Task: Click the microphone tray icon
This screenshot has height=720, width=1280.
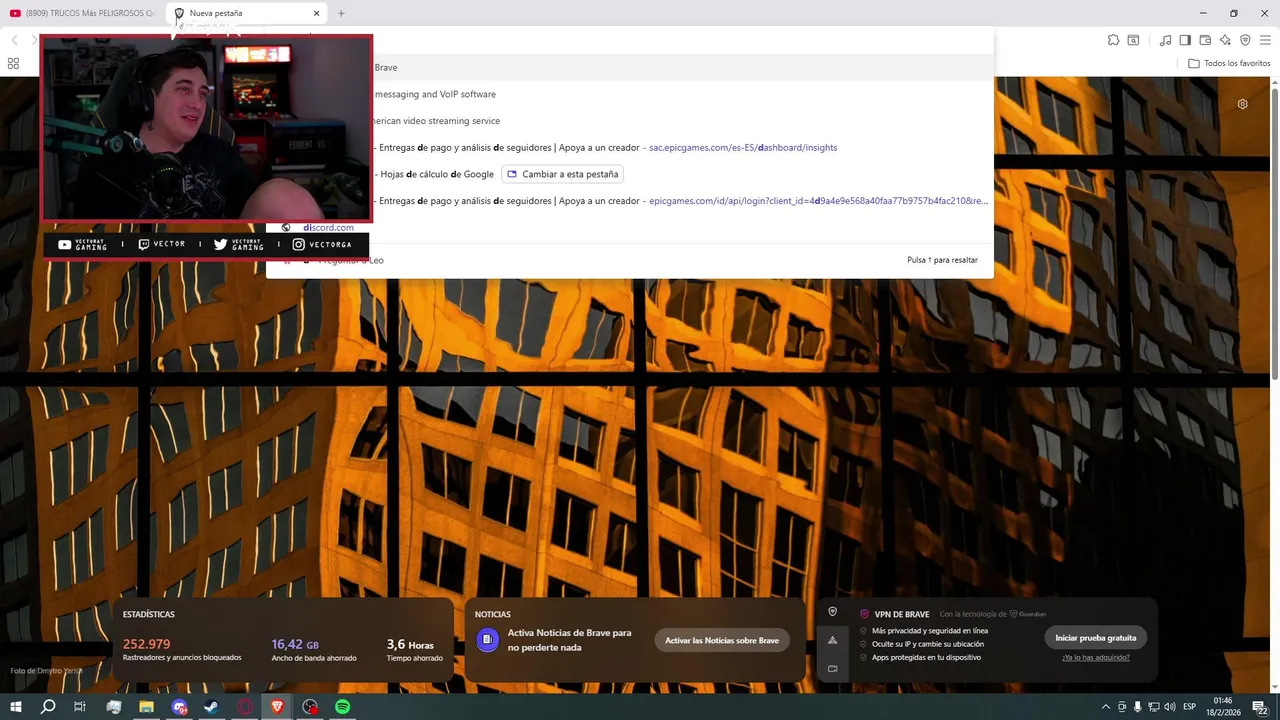Action: (1137, 707)
